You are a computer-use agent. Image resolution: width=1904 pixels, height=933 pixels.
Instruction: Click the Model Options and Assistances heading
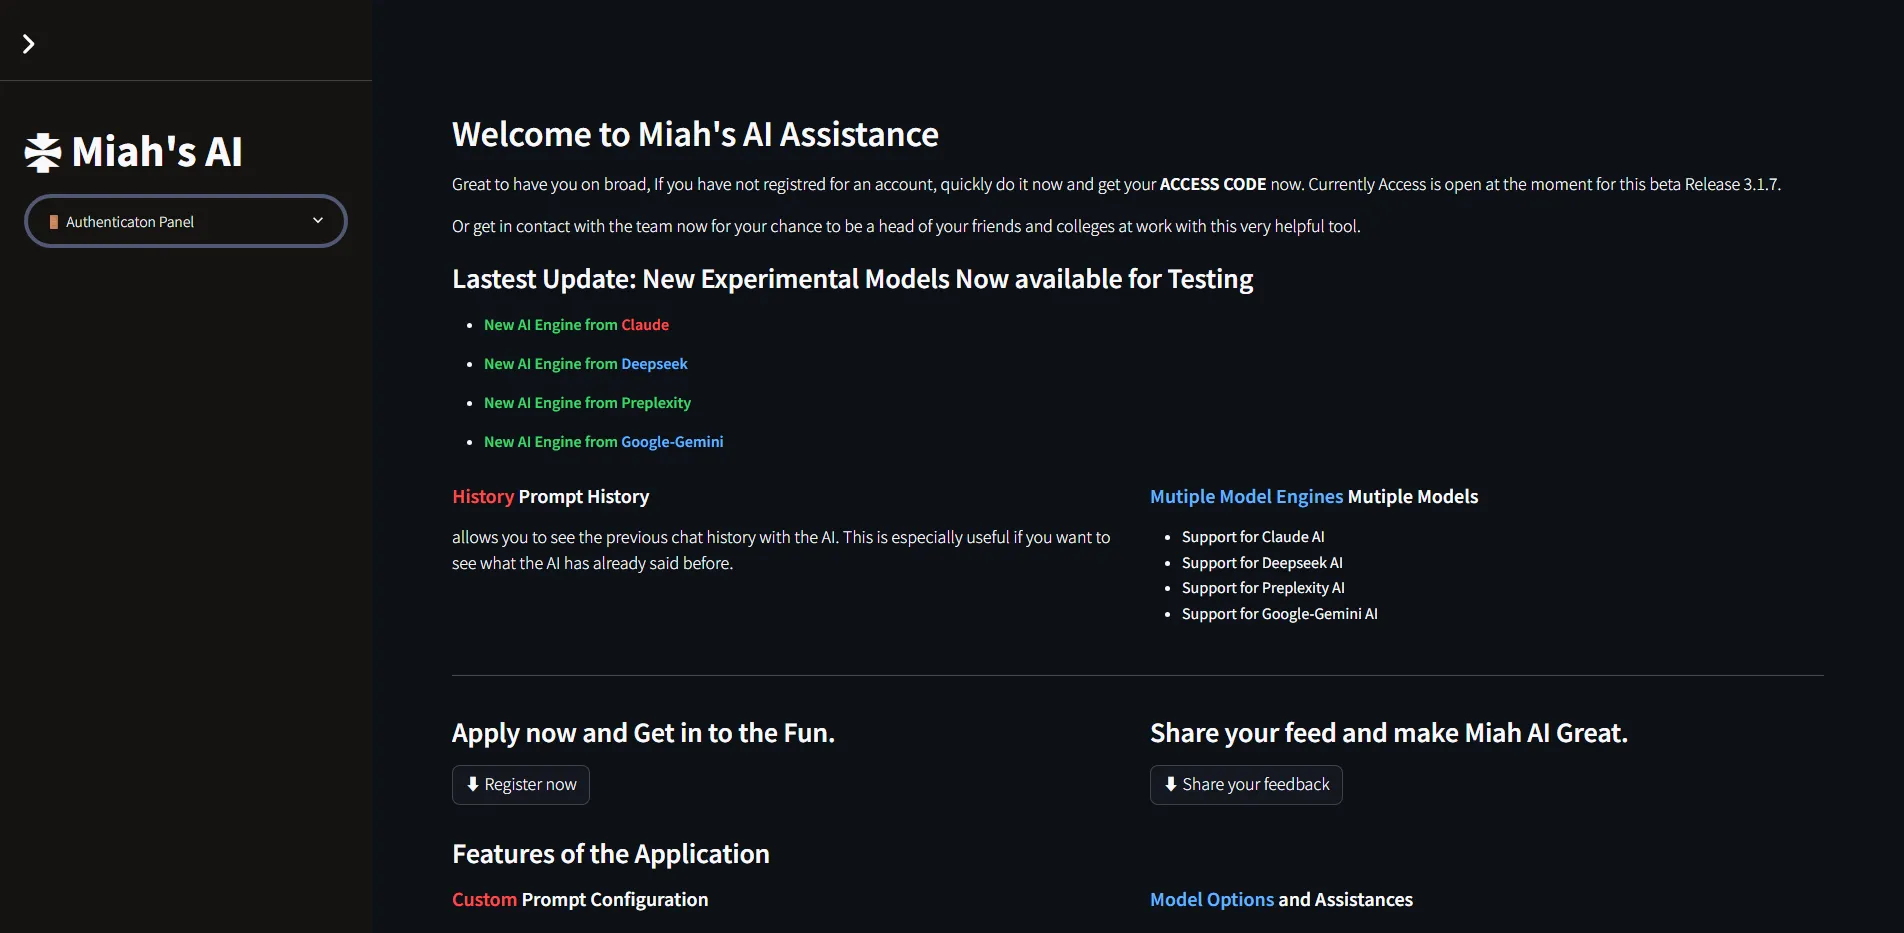click(1281, 900)
